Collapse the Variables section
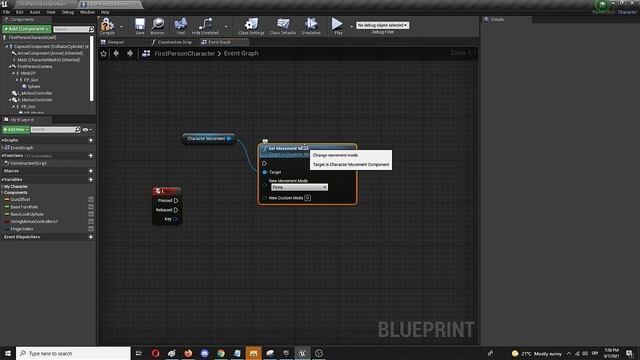This screenshot has width=640, height=360. pyautogui.click(x=2, y=180)
